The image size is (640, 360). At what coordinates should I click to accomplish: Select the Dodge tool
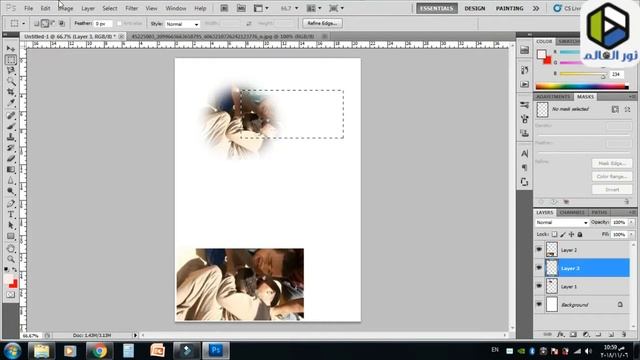point(11,191)
